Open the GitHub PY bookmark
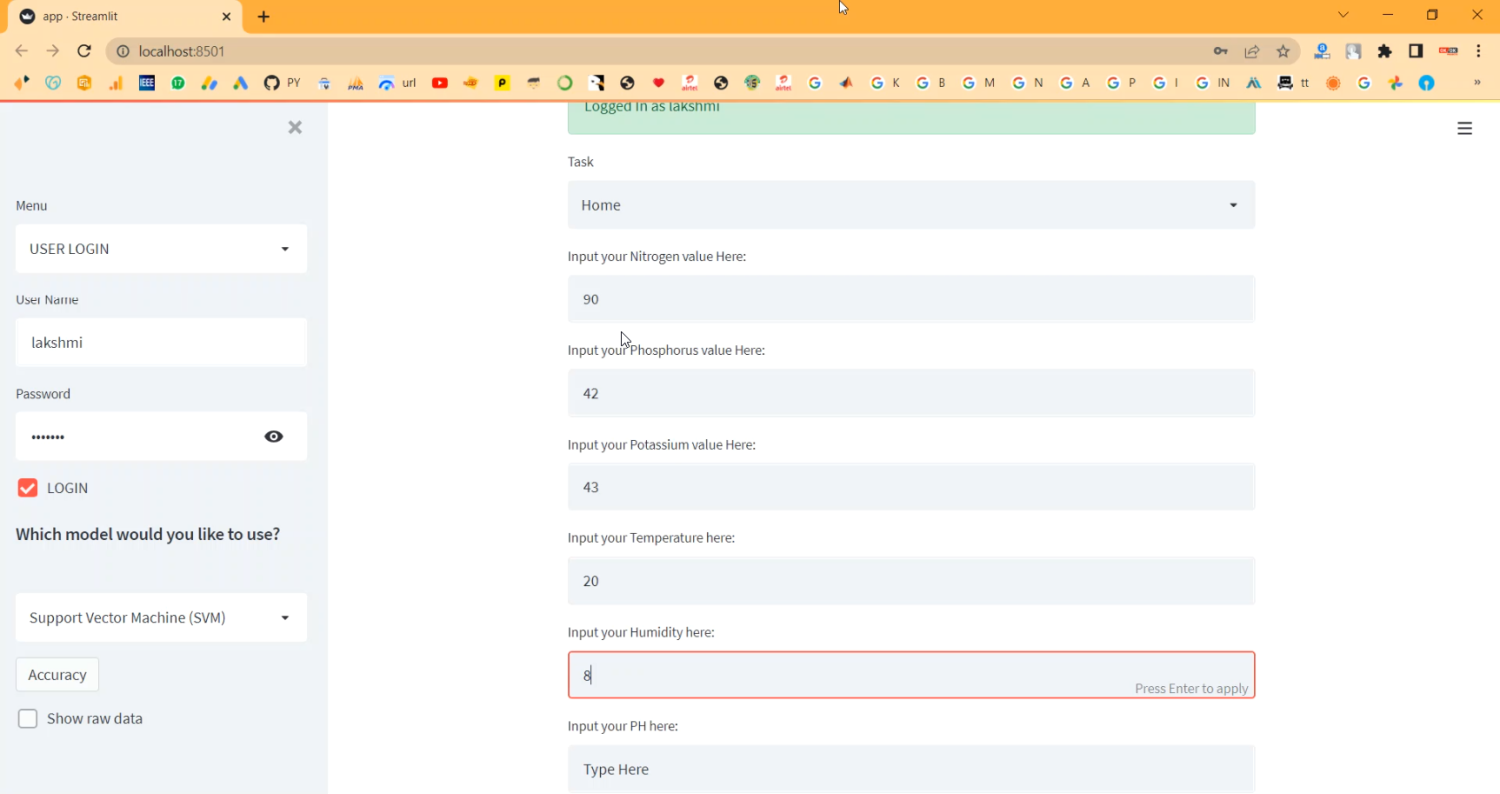 pos(282,83)
